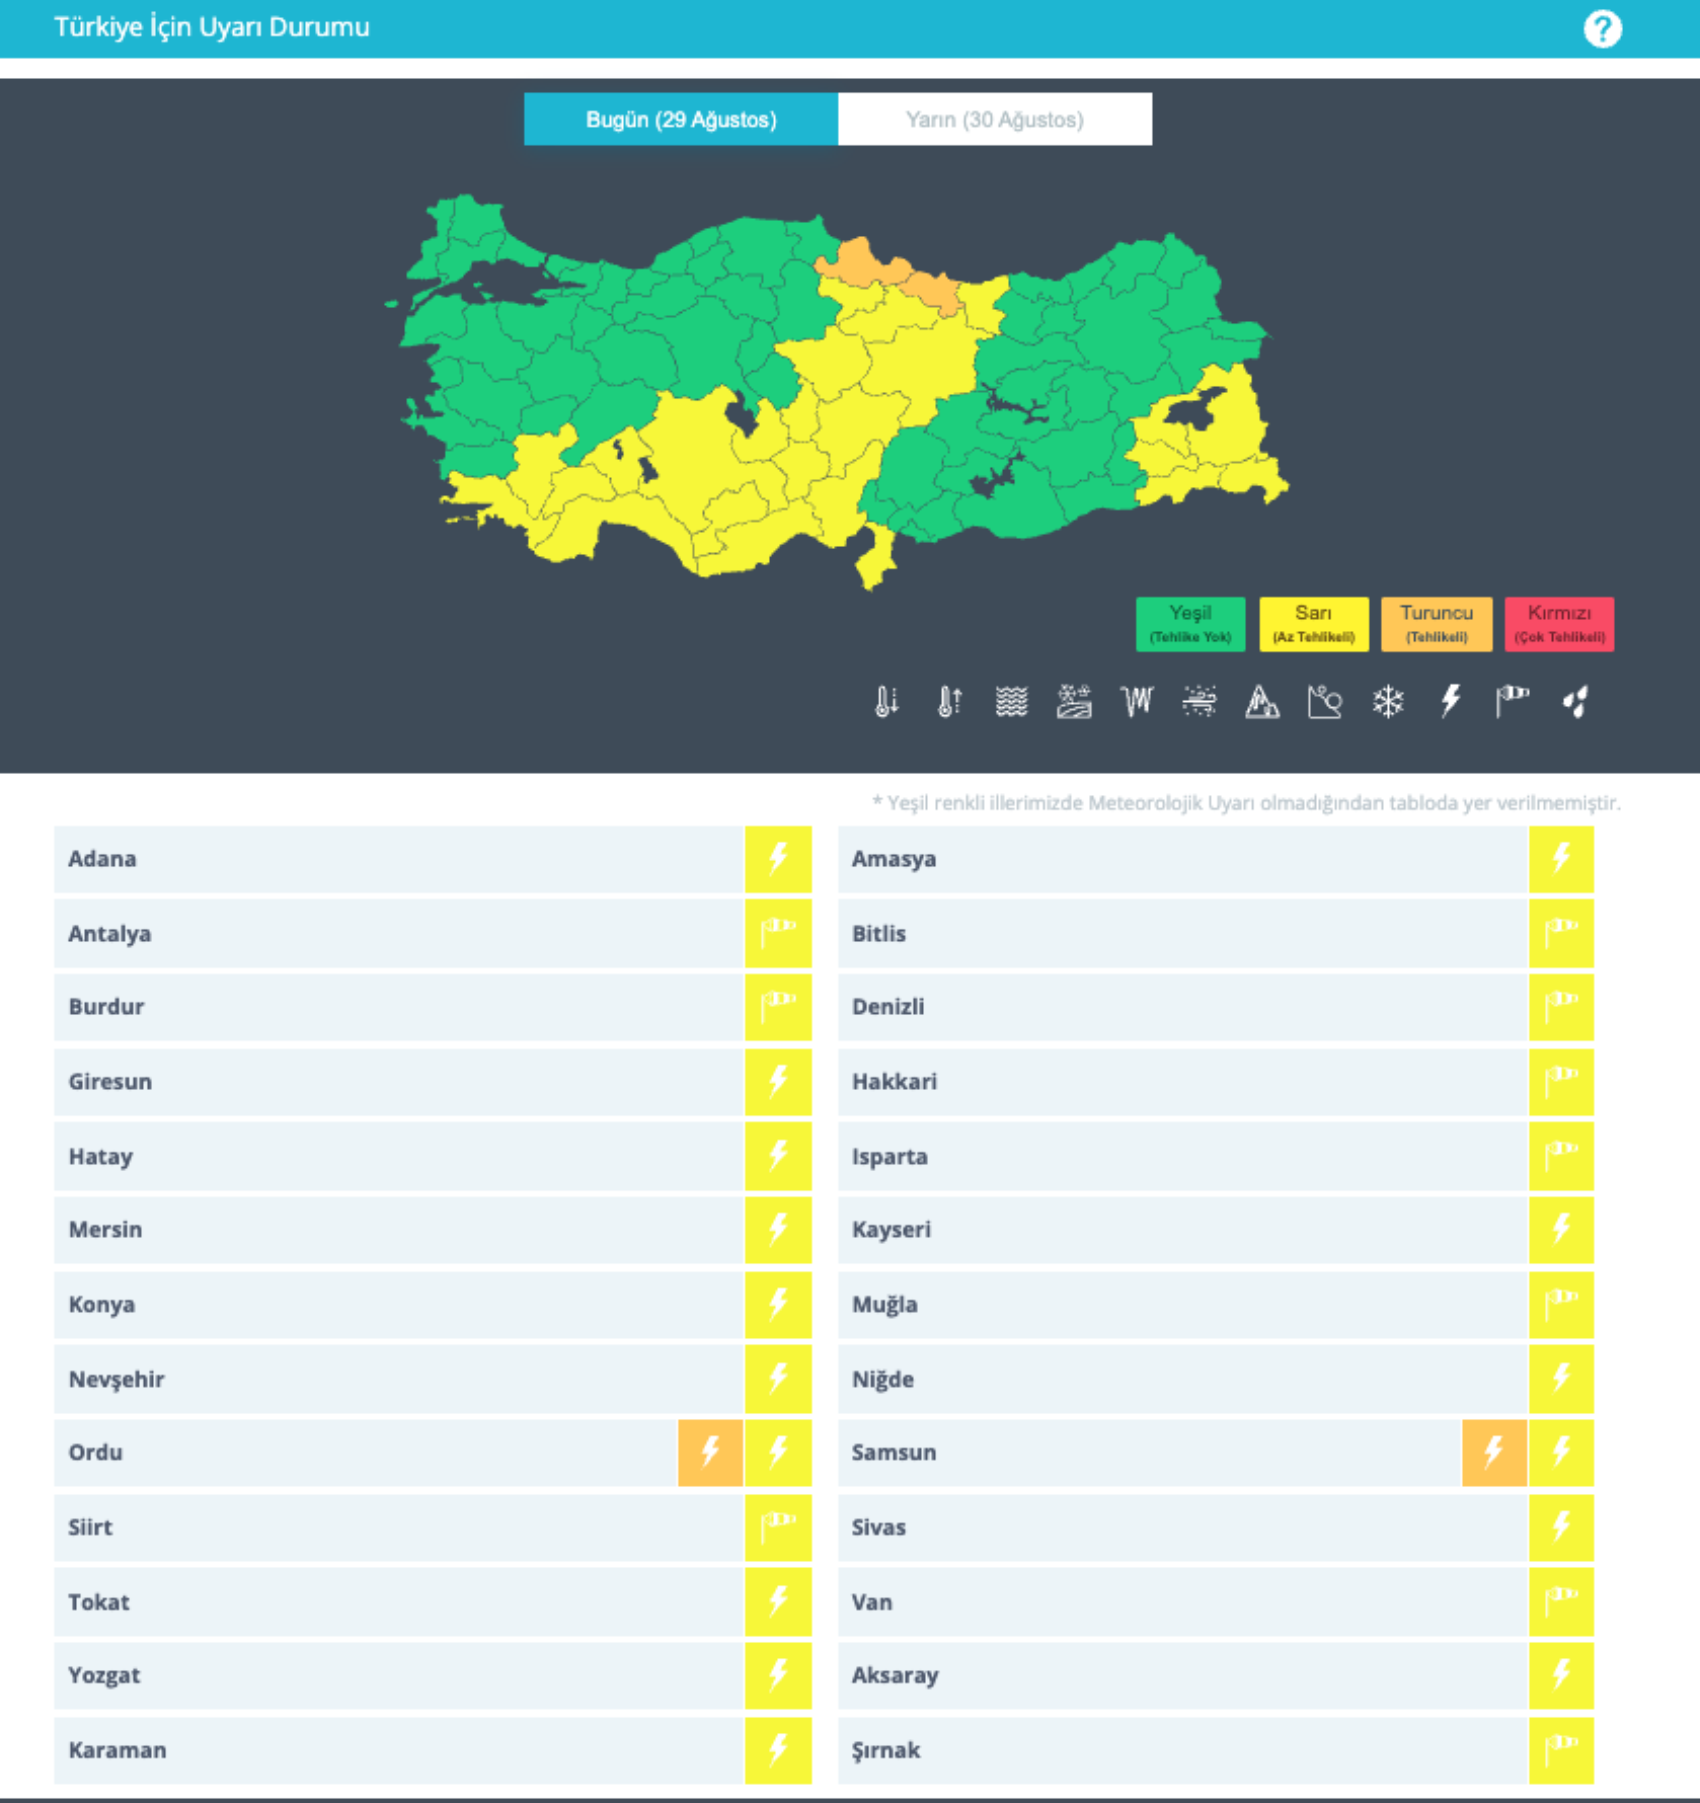Choose the icicle frost warning icon

pyautogui.click(x=1137, y=702)
